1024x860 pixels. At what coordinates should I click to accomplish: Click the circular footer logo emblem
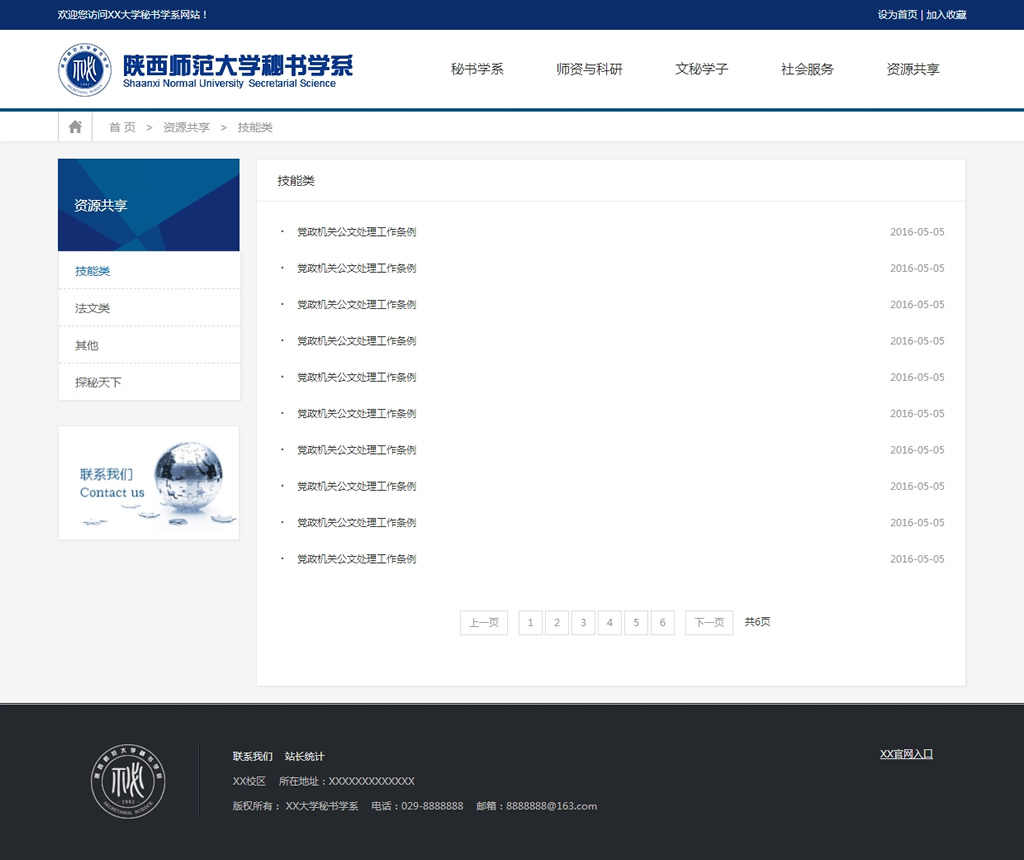pyautogui.click(x=129, y=781)
